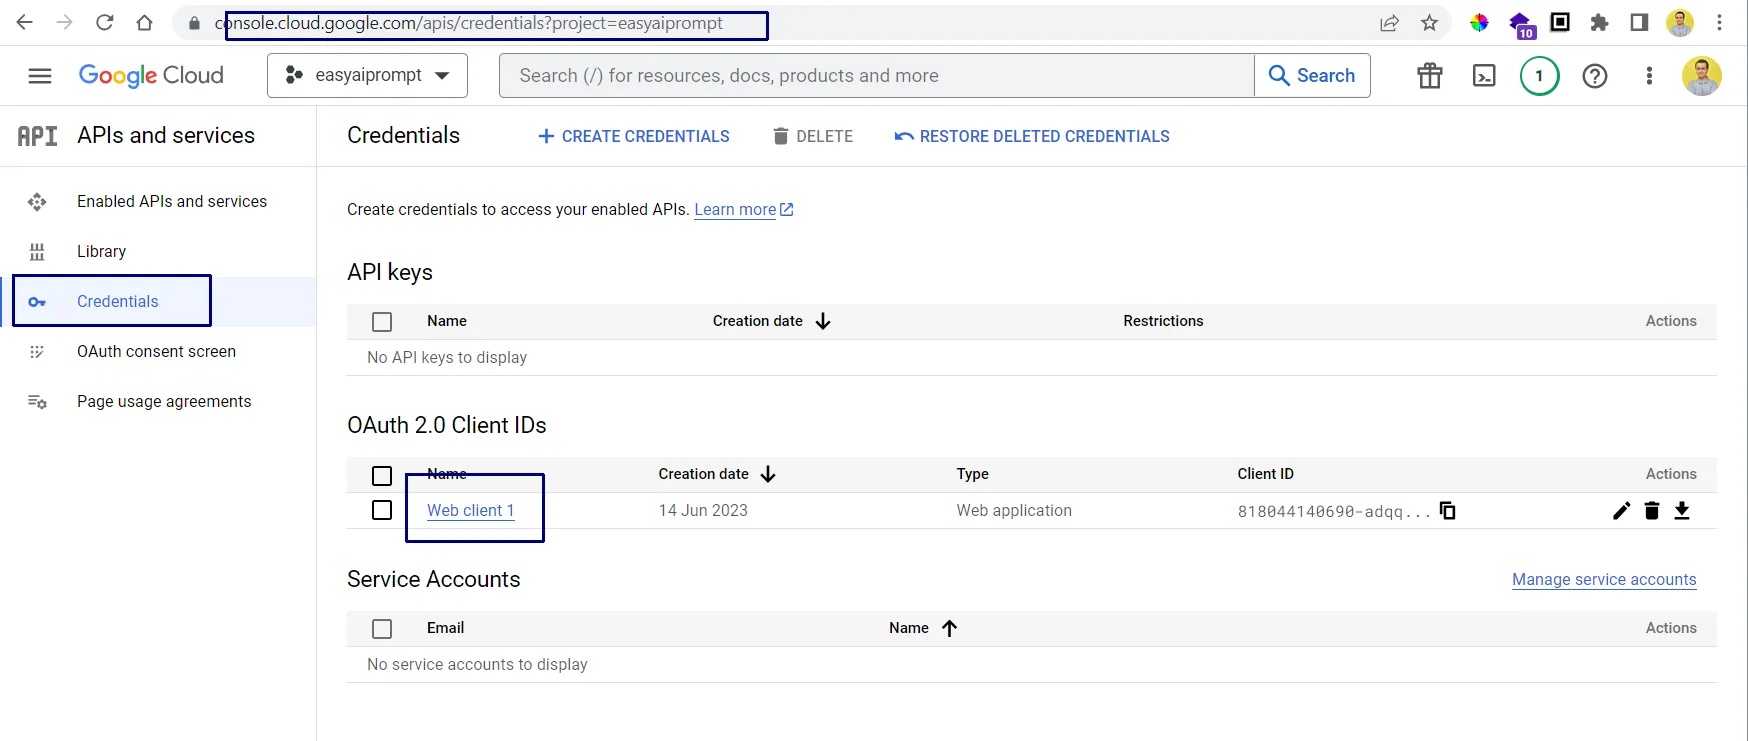This screenshot has width=1748, height=741.
Task: Click the Restrictions column header
Action: (x=1163, y=321)
